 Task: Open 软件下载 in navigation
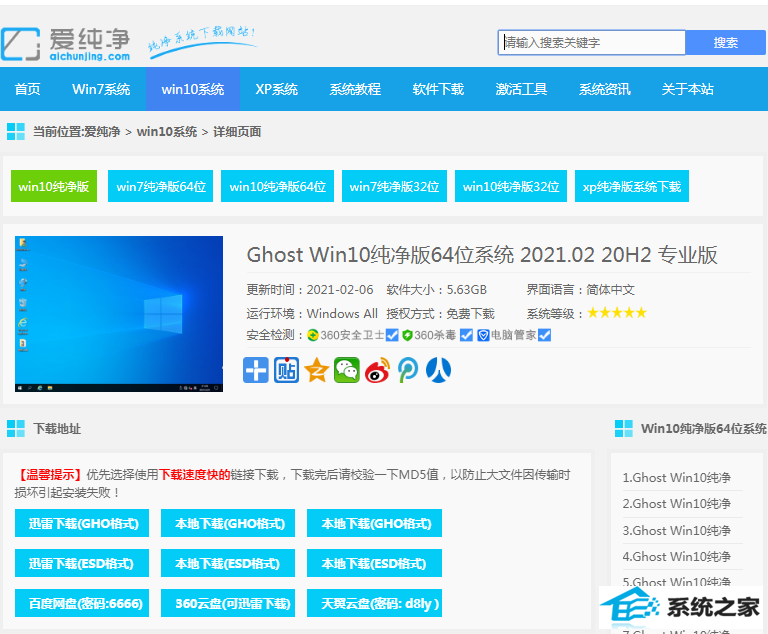[438, 89]
